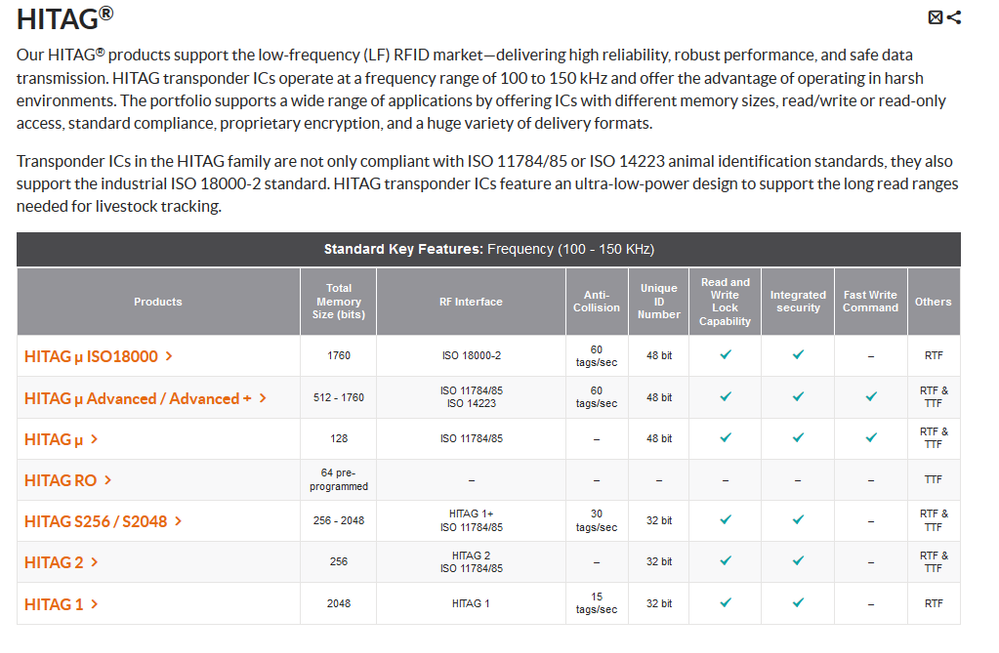Click the Read/Write Lock checkmark for HITAG µ ISO18000
Image resolution: width=999 pixels, height=653 pixels.
click(726, 355)
